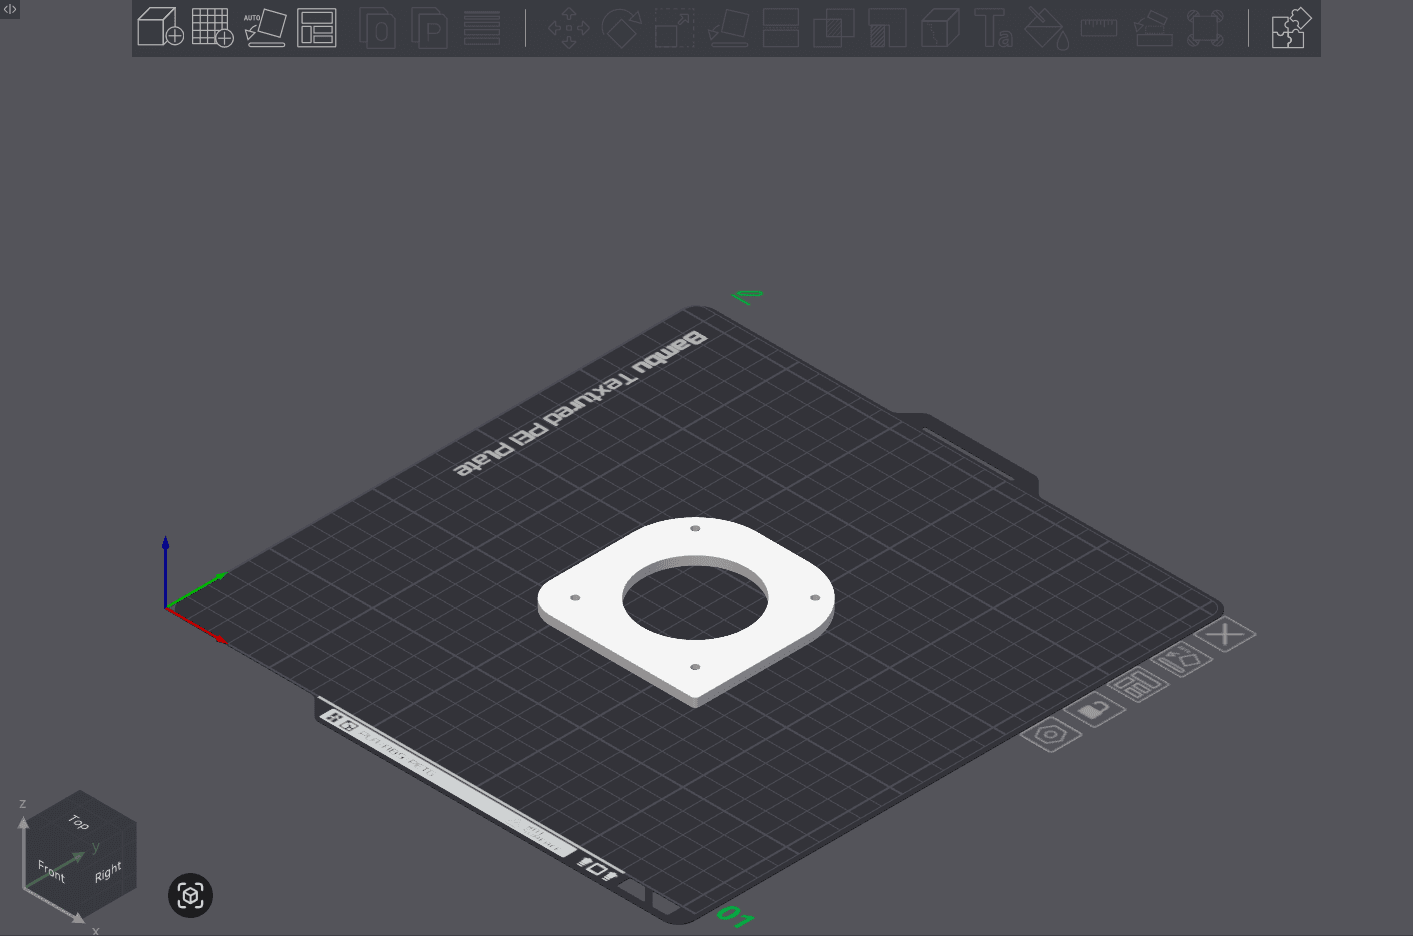The image size is (1413, 936).
Task: Open settings for the current plate
Action: point(1050,735)
